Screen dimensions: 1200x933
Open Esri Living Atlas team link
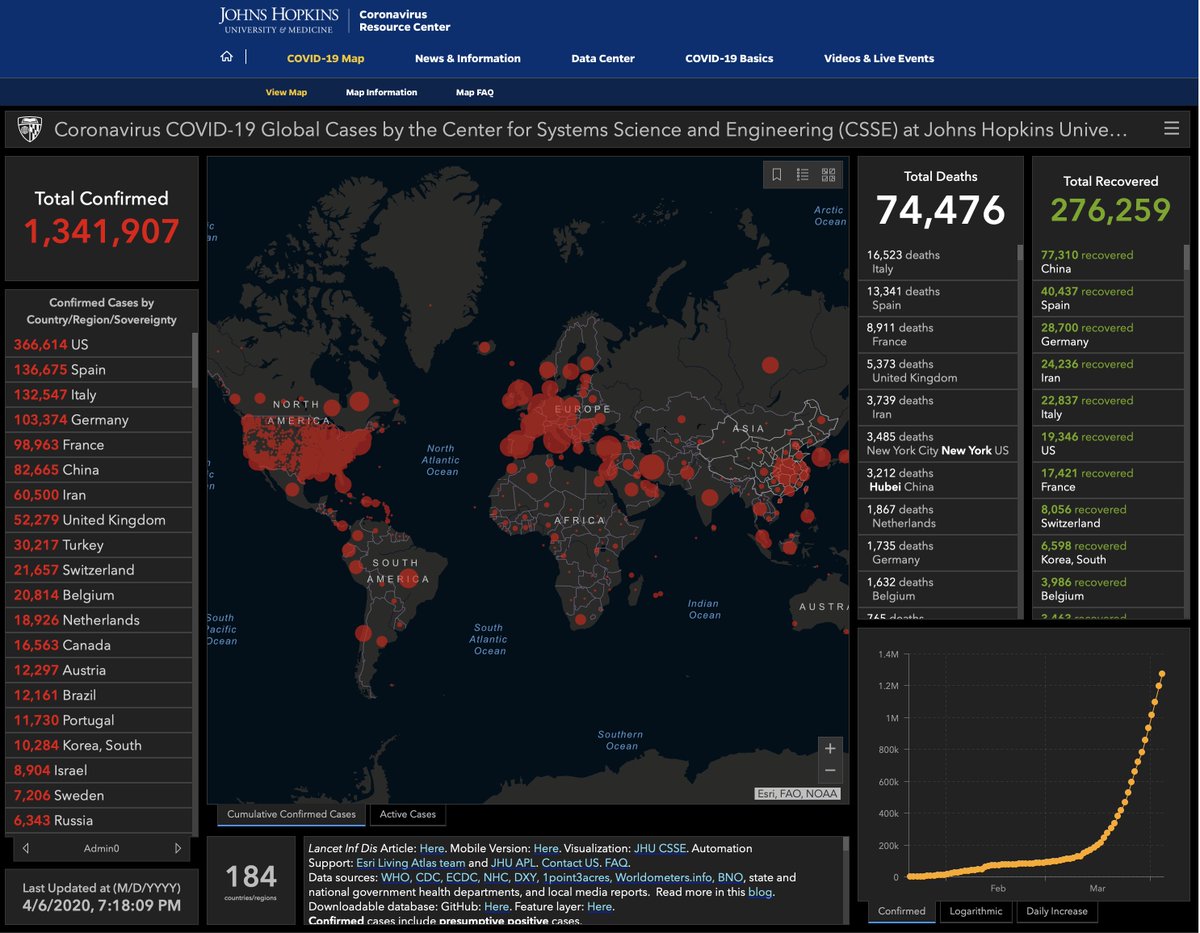(409, 862)
